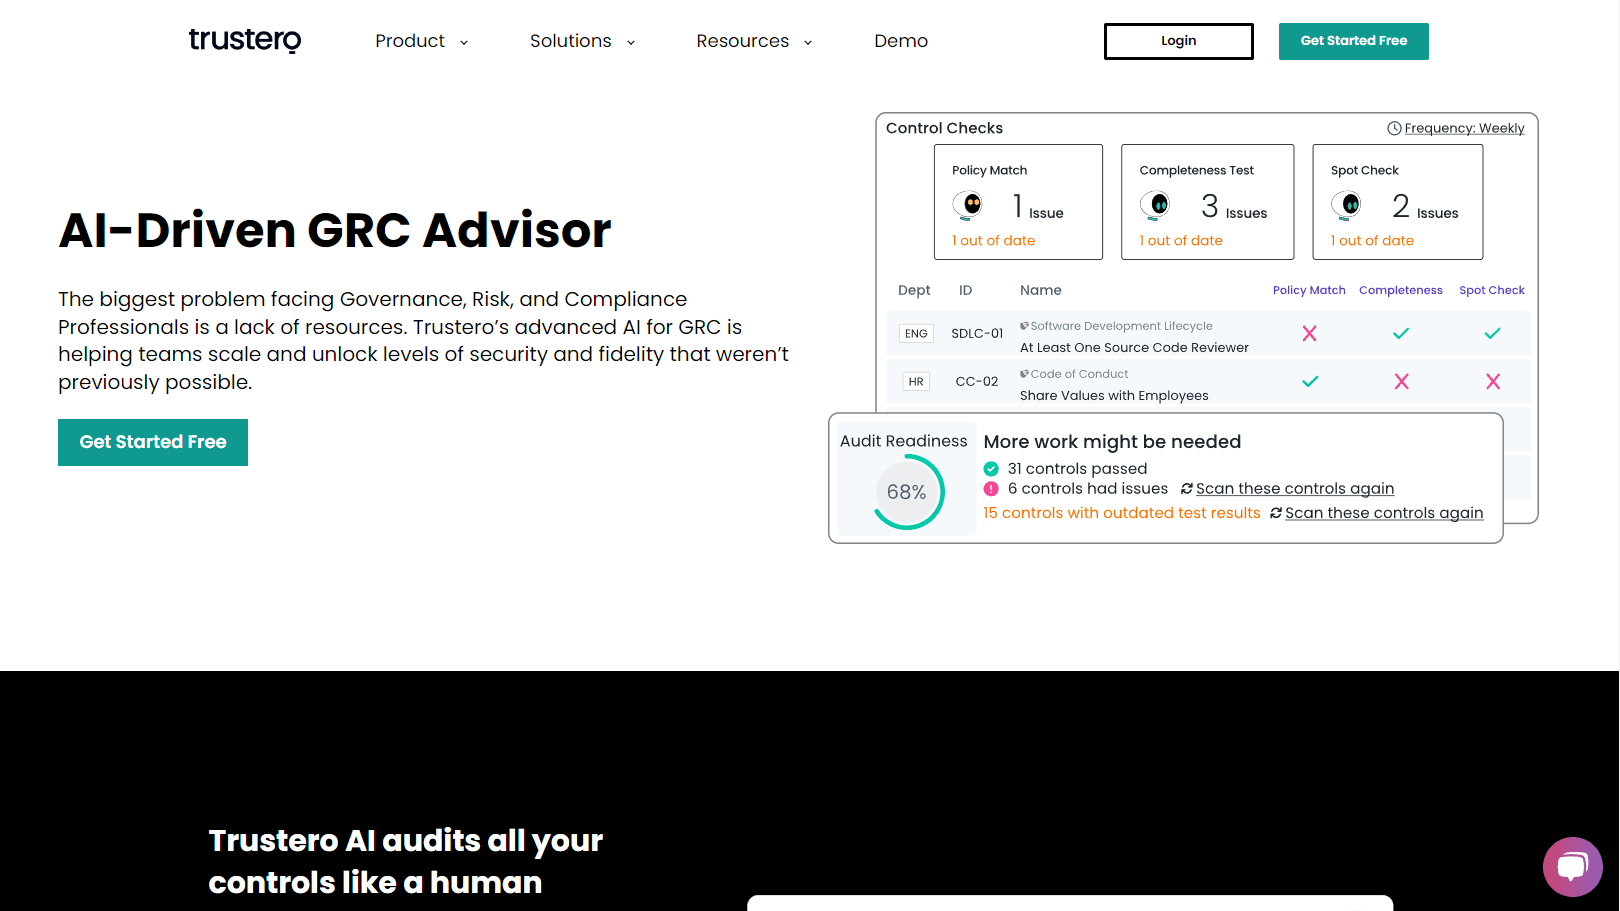Click red alert icon beside 6 controls
The height and width of the screenshot is (911, 1620).
click(x=991, y=489)
